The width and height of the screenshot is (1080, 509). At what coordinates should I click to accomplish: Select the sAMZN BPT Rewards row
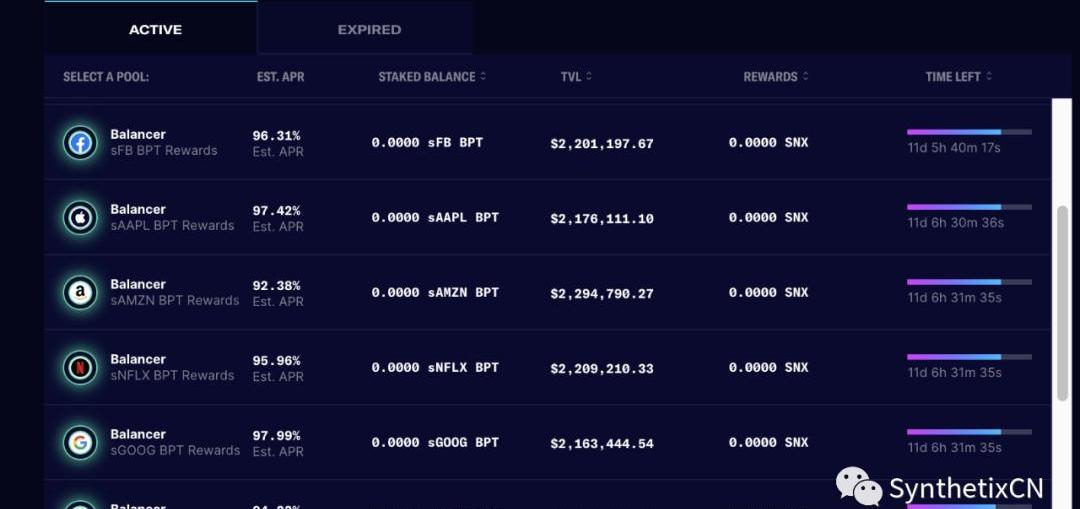point(548,293)
